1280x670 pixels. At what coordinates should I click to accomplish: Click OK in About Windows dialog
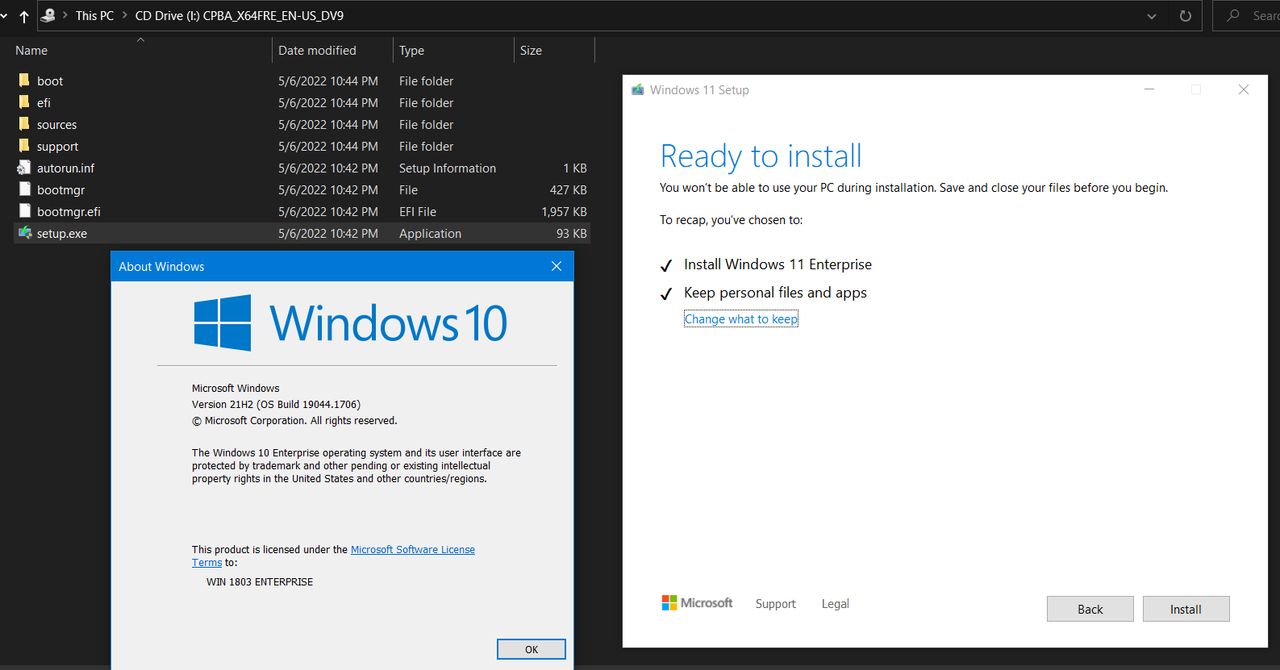[531, 649]
